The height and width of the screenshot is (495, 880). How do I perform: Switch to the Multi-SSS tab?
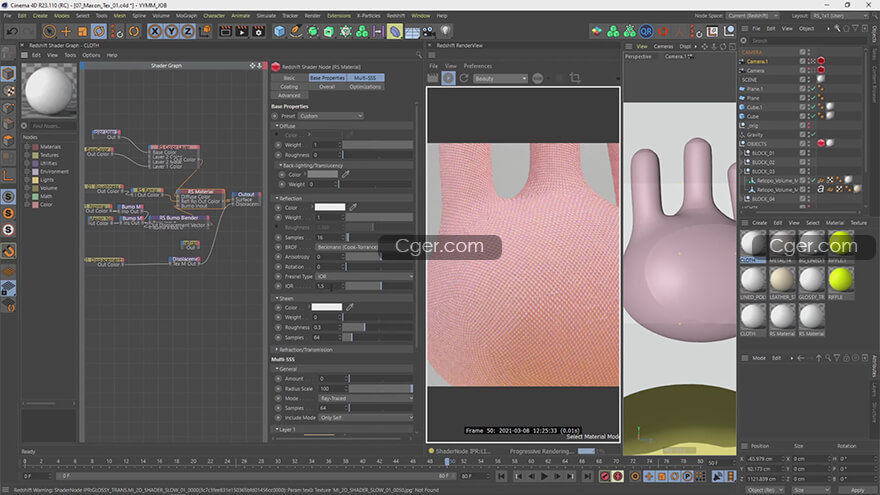click(365, 78)
